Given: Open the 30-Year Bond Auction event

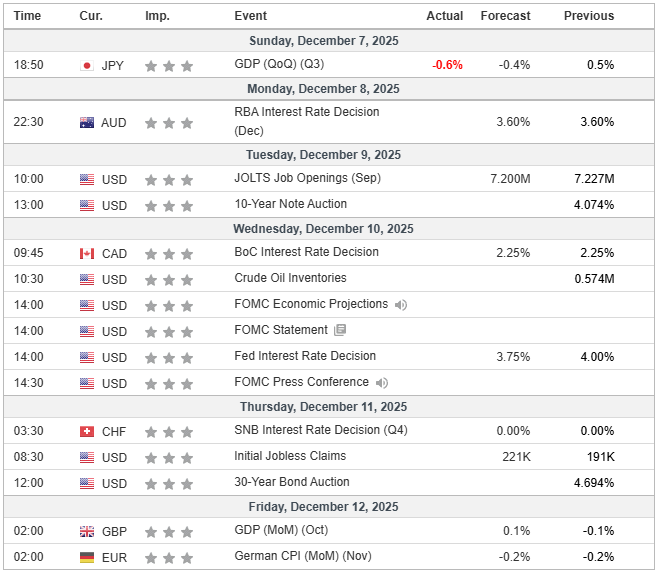Looking at the screenshot, I should (292, 482).
